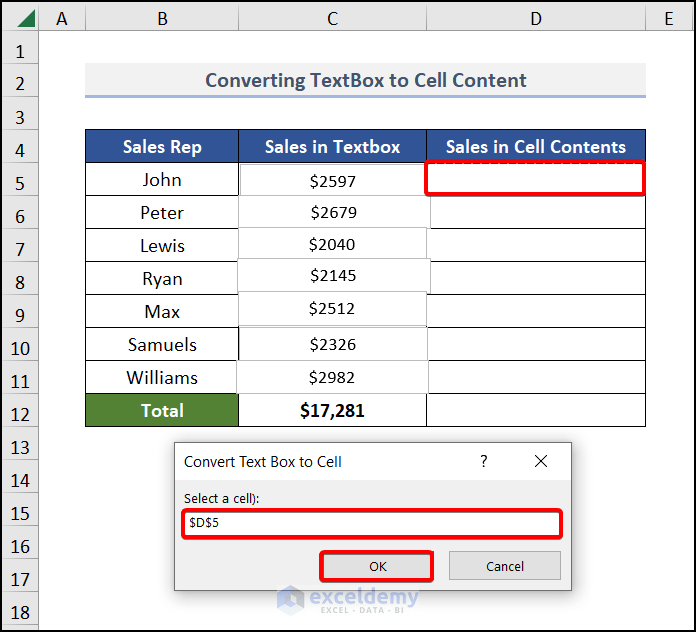The width and height of the screenshot is (696, 632).
Task: Select column C header
Action: click(332, 19)
